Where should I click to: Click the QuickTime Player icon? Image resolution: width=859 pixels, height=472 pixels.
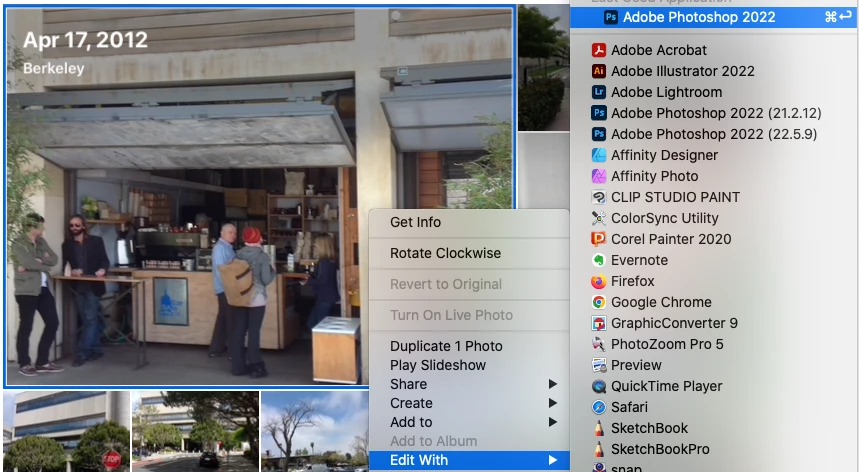pos(598,387)
